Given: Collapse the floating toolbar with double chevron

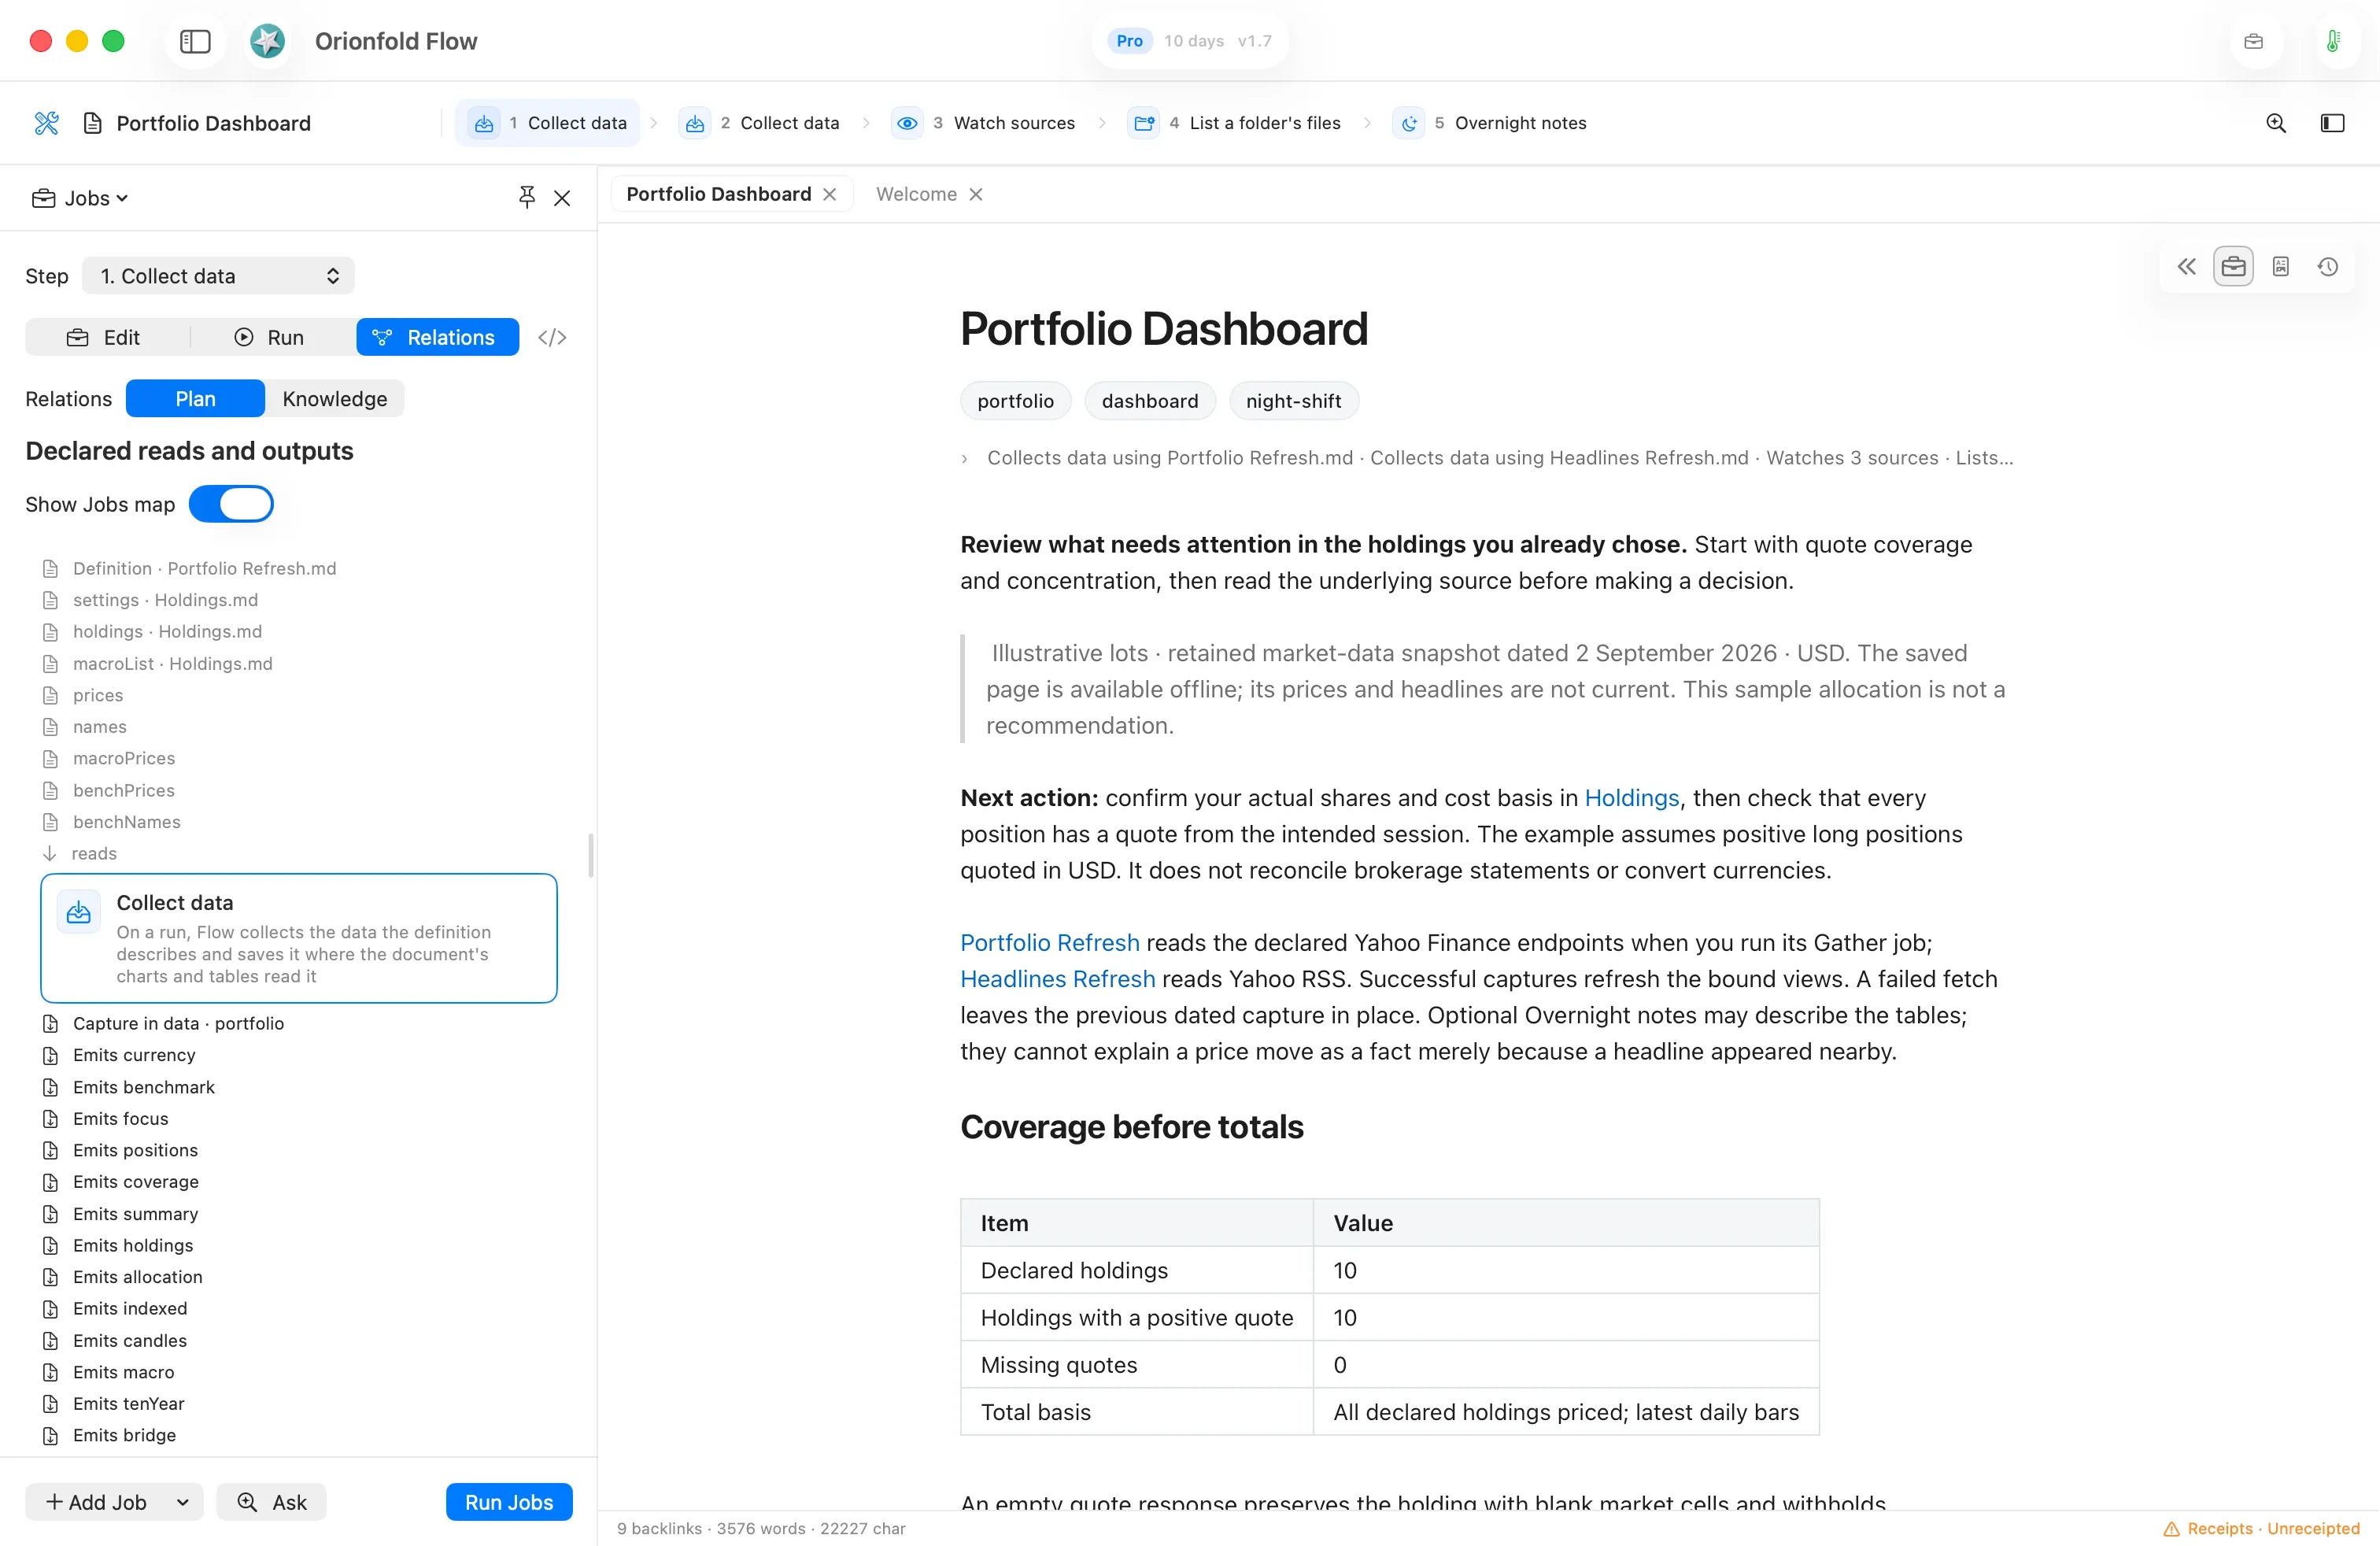Looking at the screenshot, I should [2186, 267].
